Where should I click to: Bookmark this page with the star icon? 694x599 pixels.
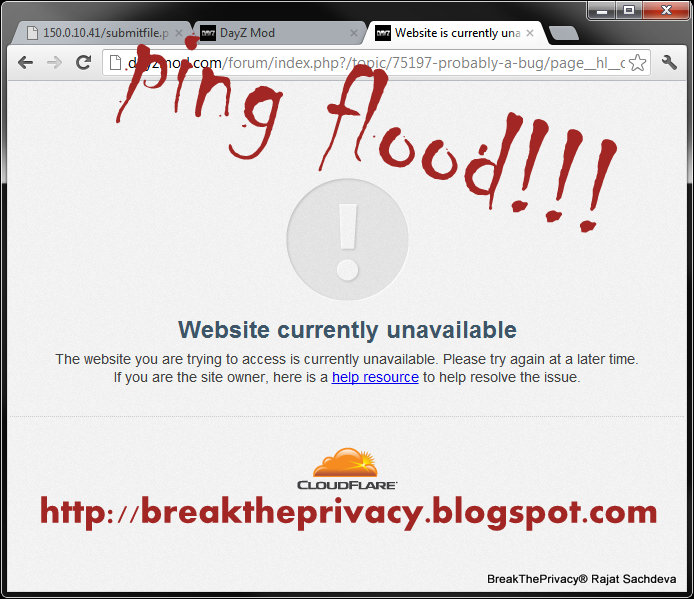[x=637, y=63]
